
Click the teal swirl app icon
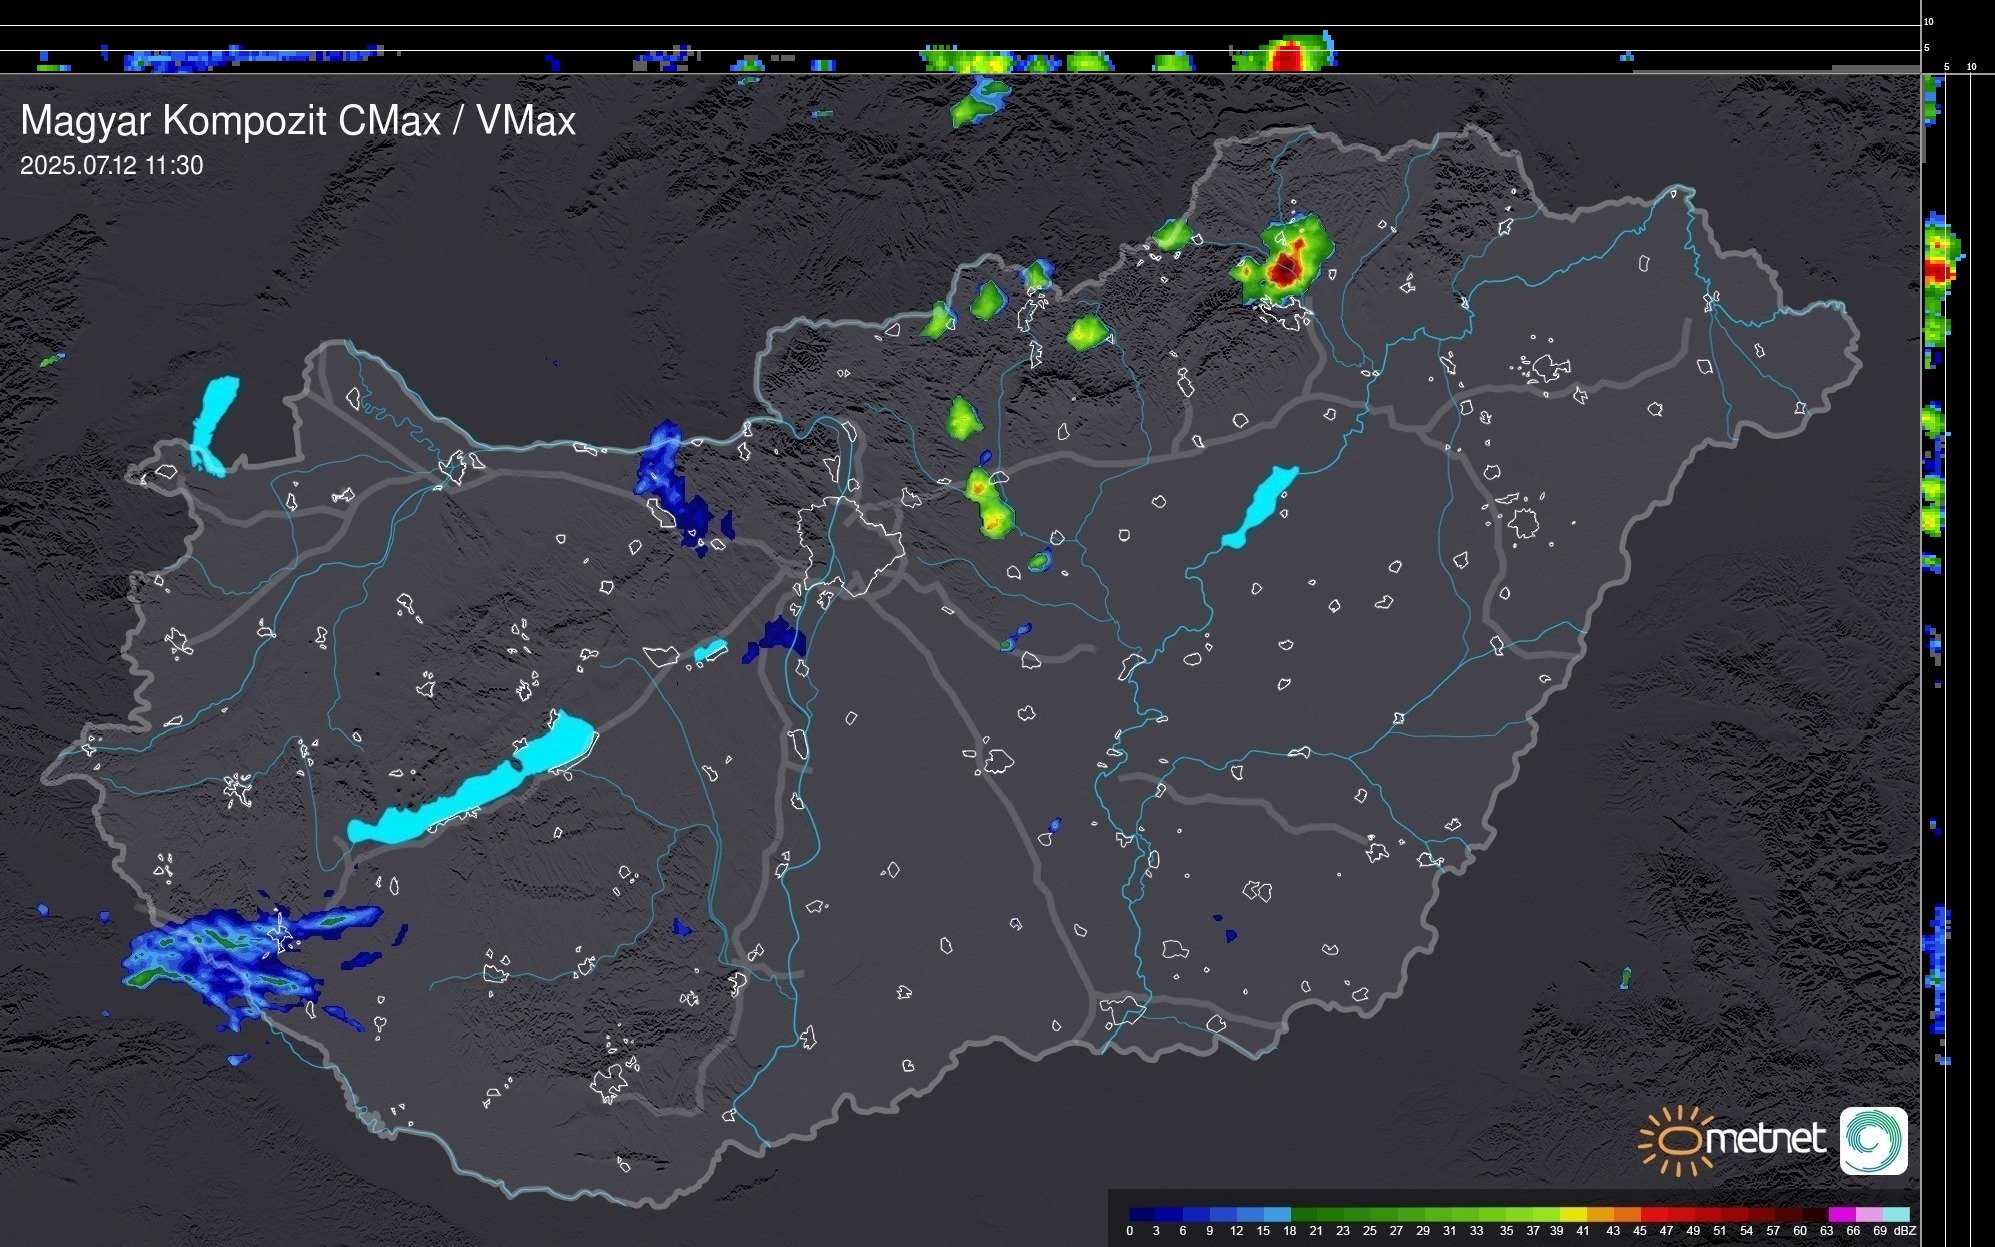click(x=1873, y=1140)
